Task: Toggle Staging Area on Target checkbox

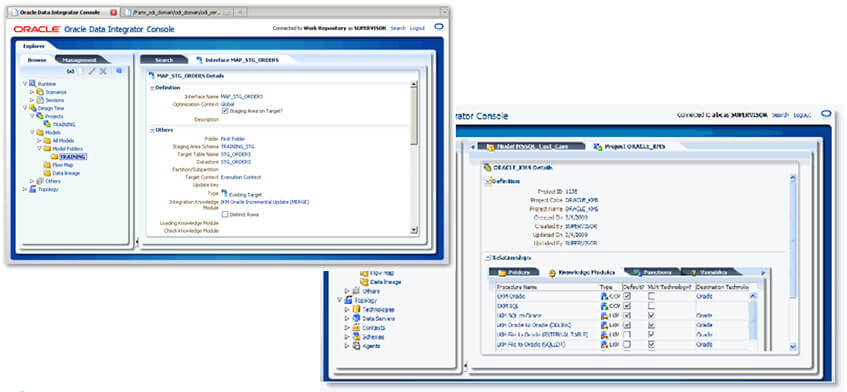Action: point(225,111)
